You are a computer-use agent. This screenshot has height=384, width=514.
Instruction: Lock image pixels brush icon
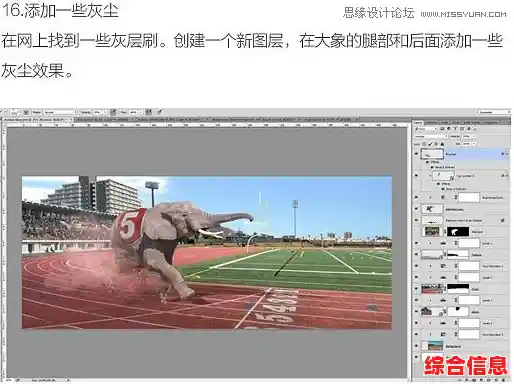pos(430,144)
